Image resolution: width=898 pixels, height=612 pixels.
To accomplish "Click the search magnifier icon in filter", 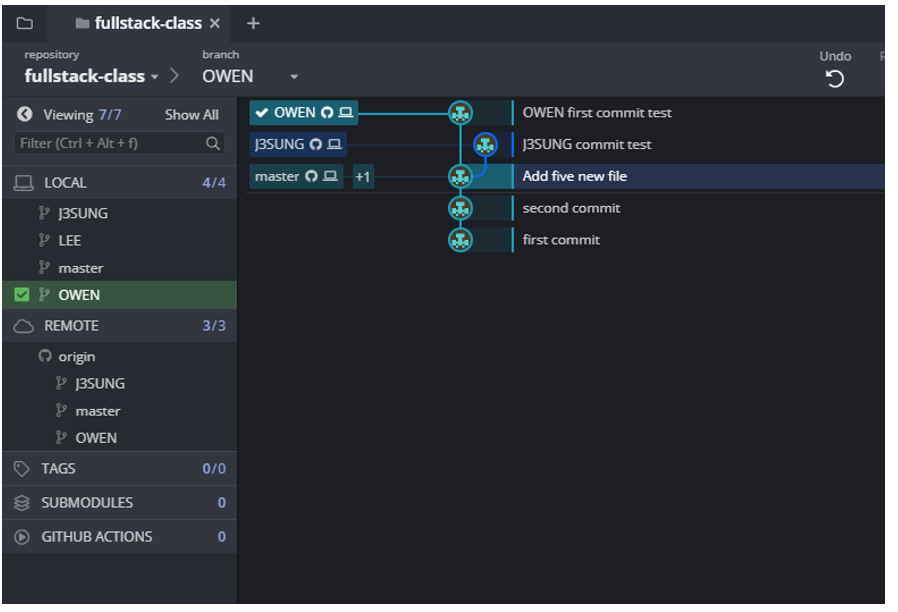I will (212, 143).
